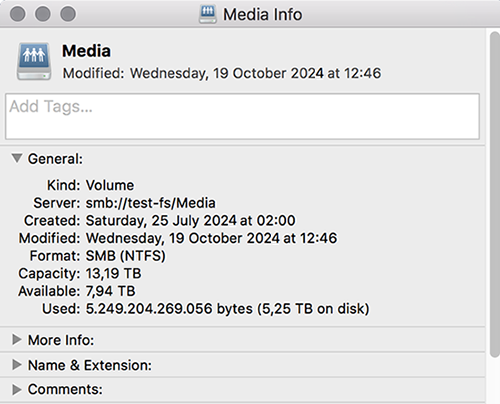Click the Media volume name heading
Screen dimensions: 500x404
click(86, 51)
